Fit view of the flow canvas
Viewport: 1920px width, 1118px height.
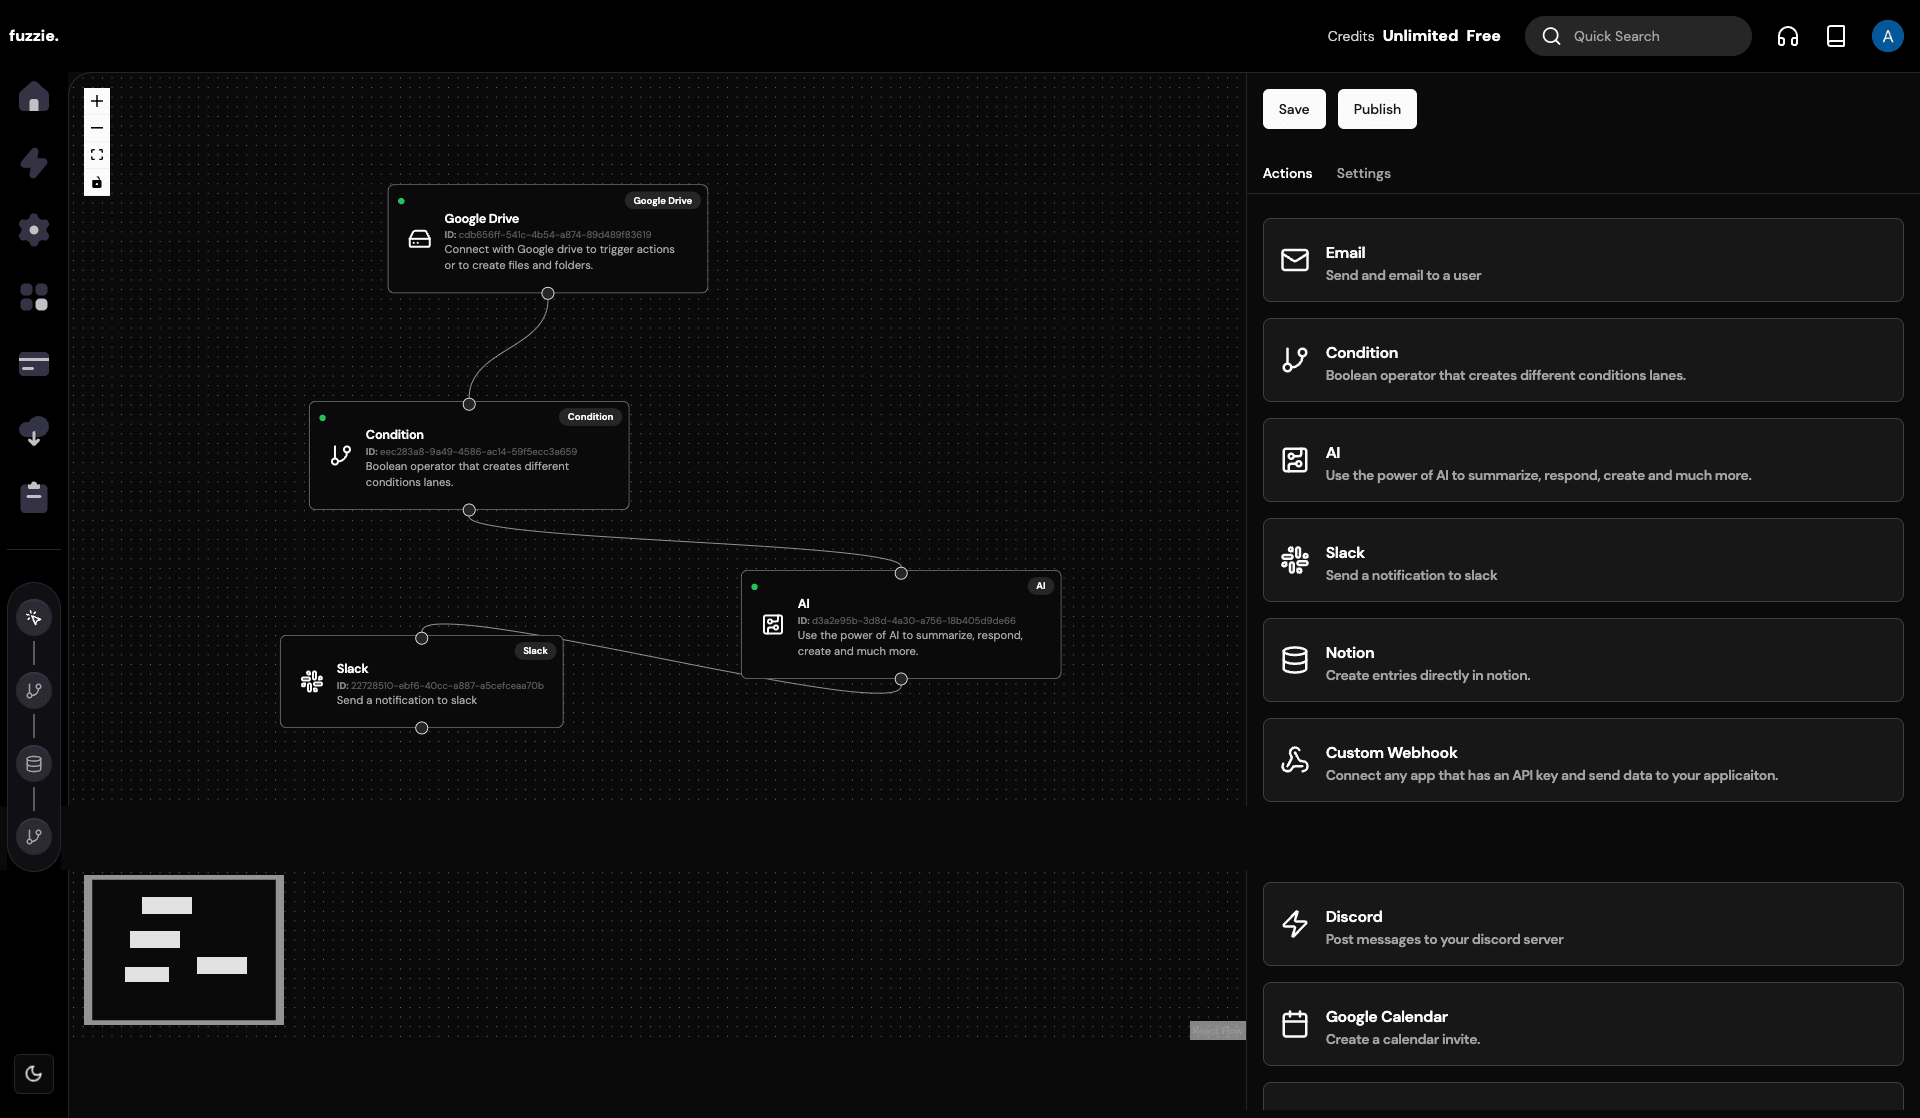click(97, 155)
